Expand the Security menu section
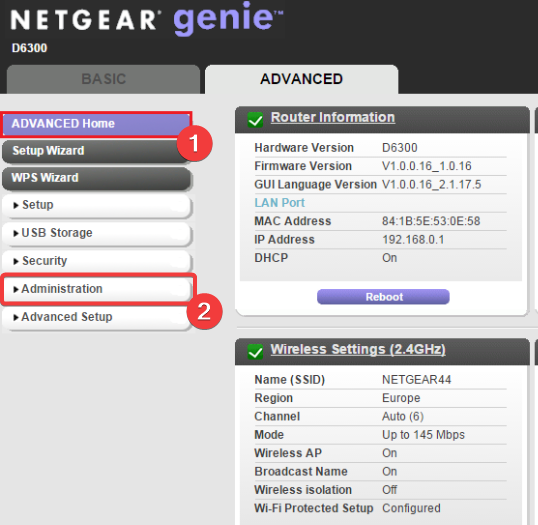The height and width of the screenshot is (525, 538). pyautogui.click(x=96, y=261)
